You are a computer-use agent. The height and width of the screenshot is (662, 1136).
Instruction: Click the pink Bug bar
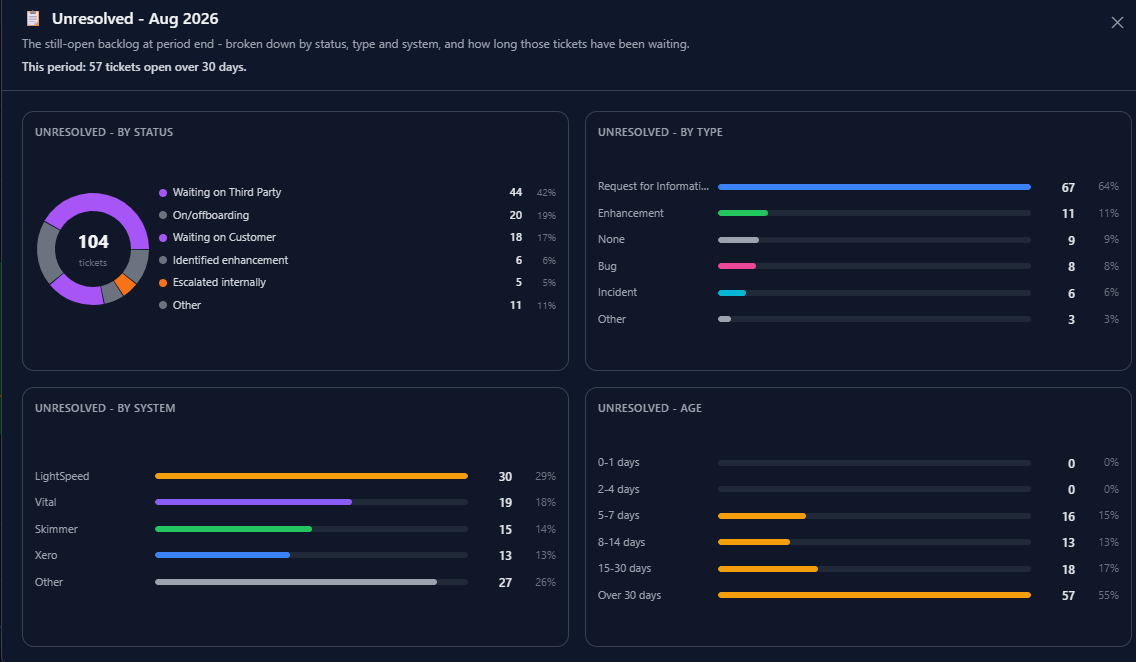[737, 266]
